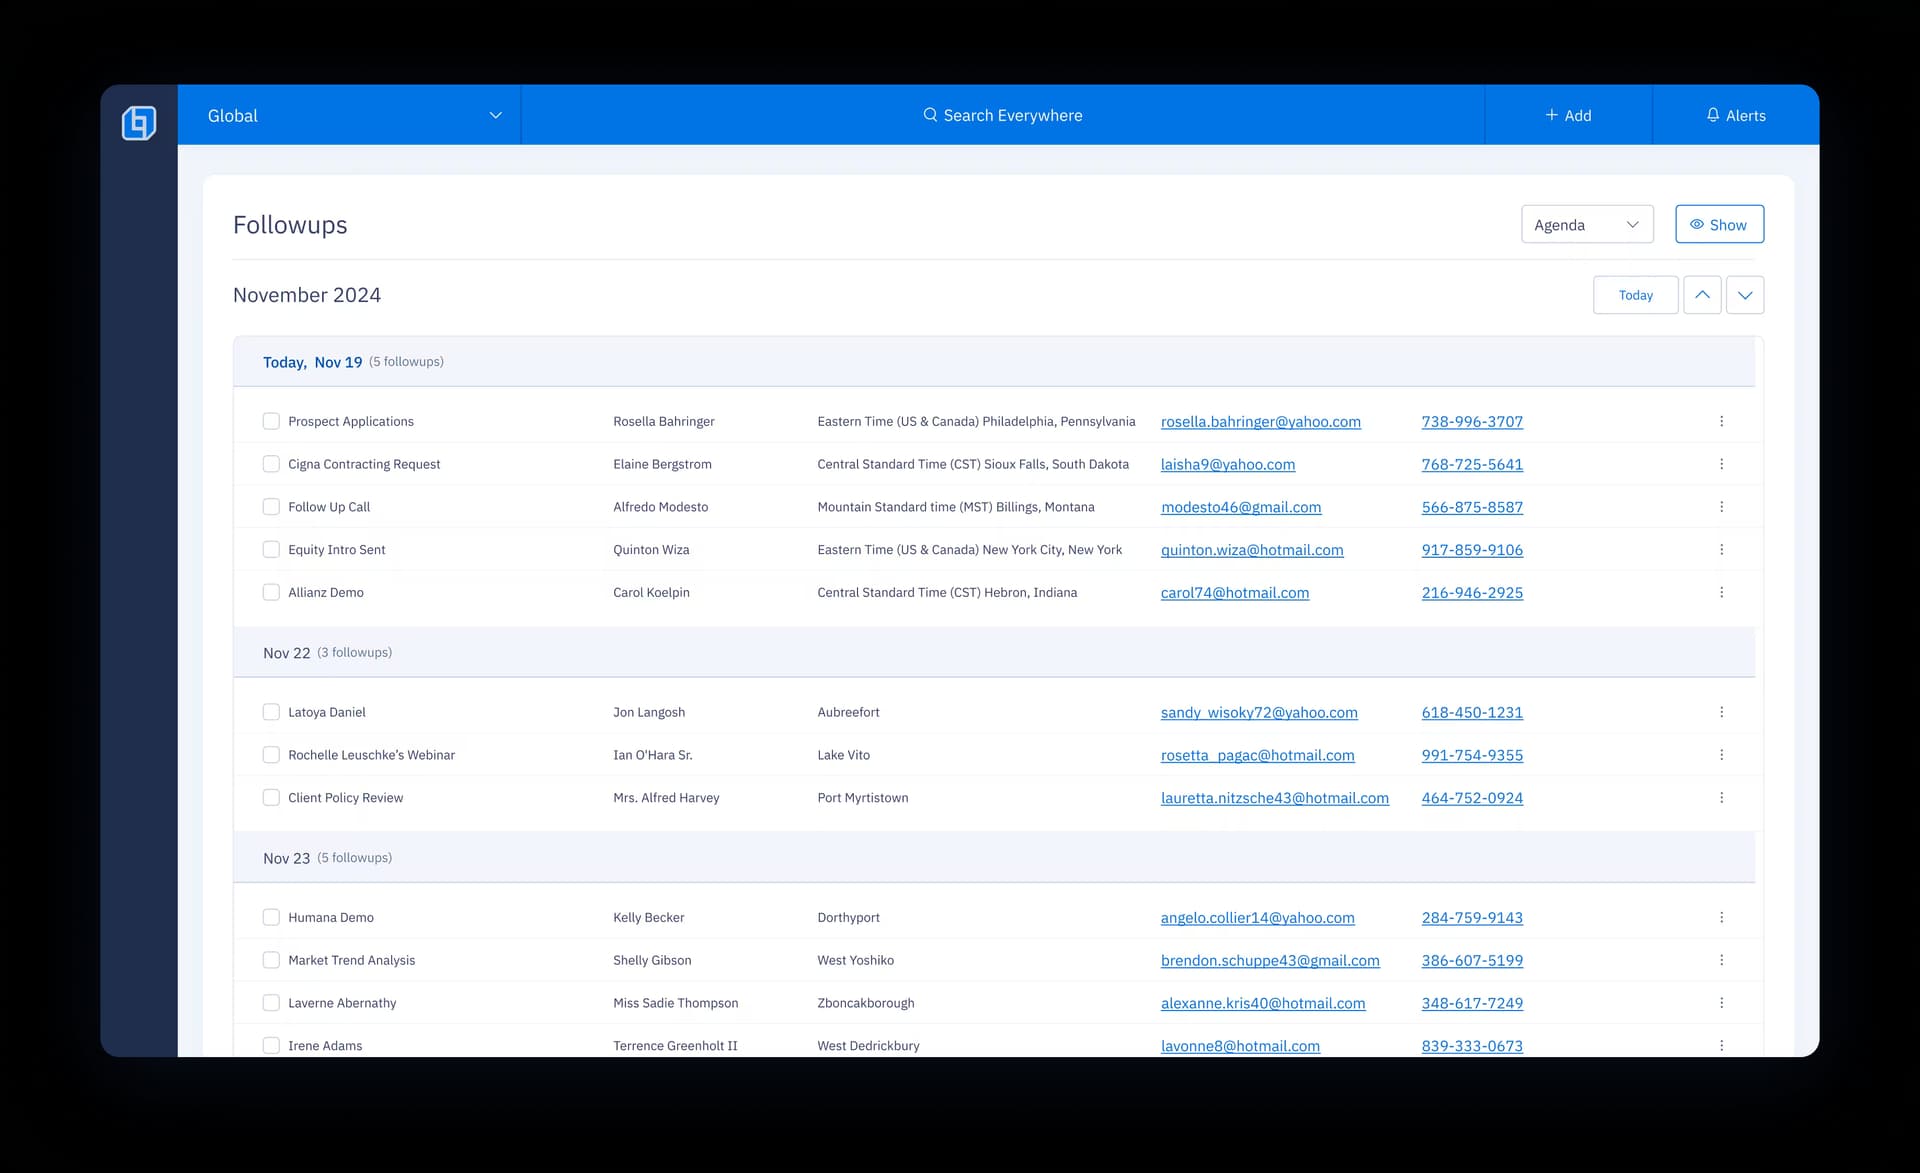Call phone number 917-859-9106
Screen dimensions: 1920x1173
point(1472,550)
